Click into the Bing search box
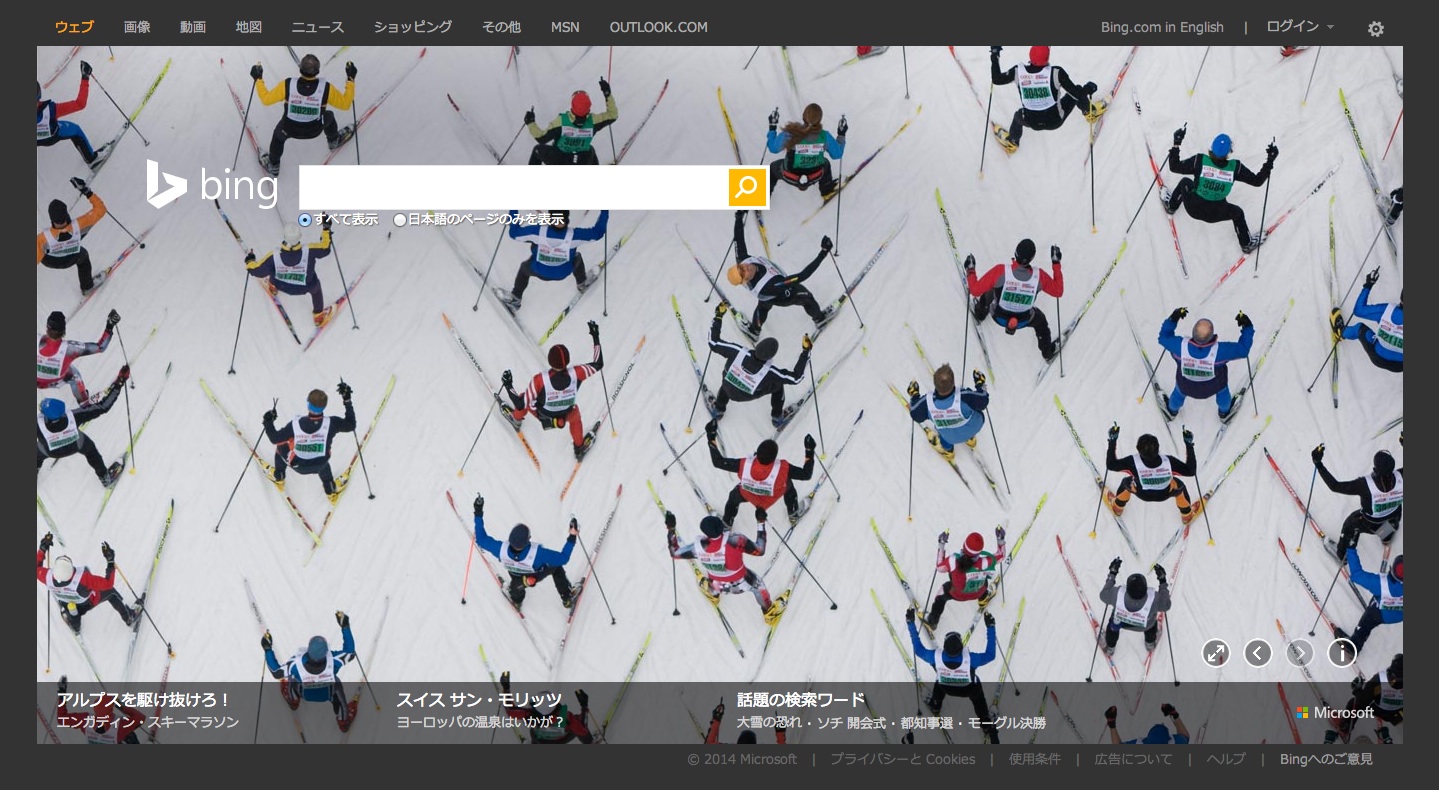The width and height of the screenshot is (1439, 790). pyautogui.click(x=512, y=187)
